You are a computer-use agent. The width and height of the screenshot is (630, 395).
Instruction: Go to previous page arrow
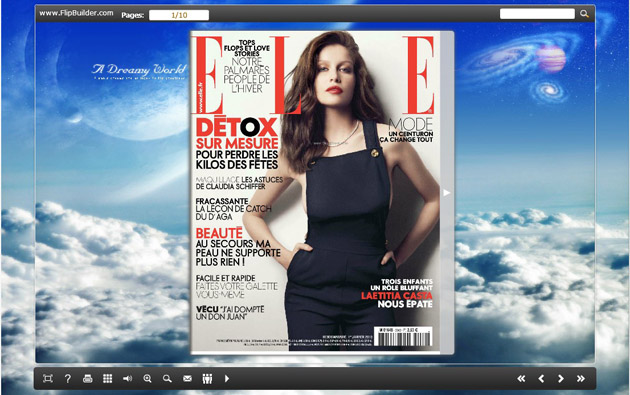point(541,379)
